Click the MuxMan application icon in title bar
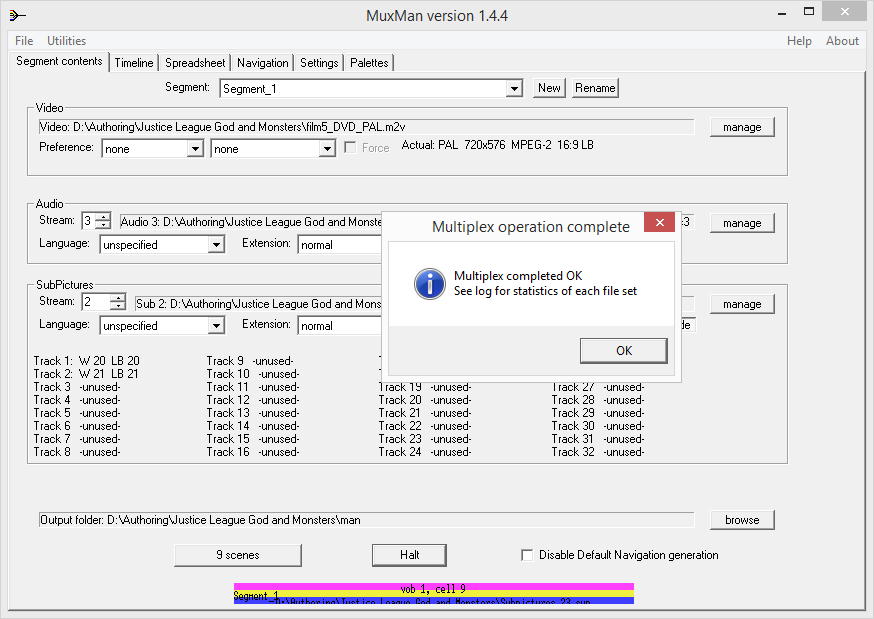This screenshot has width=874, height=619. coord(17,16)
